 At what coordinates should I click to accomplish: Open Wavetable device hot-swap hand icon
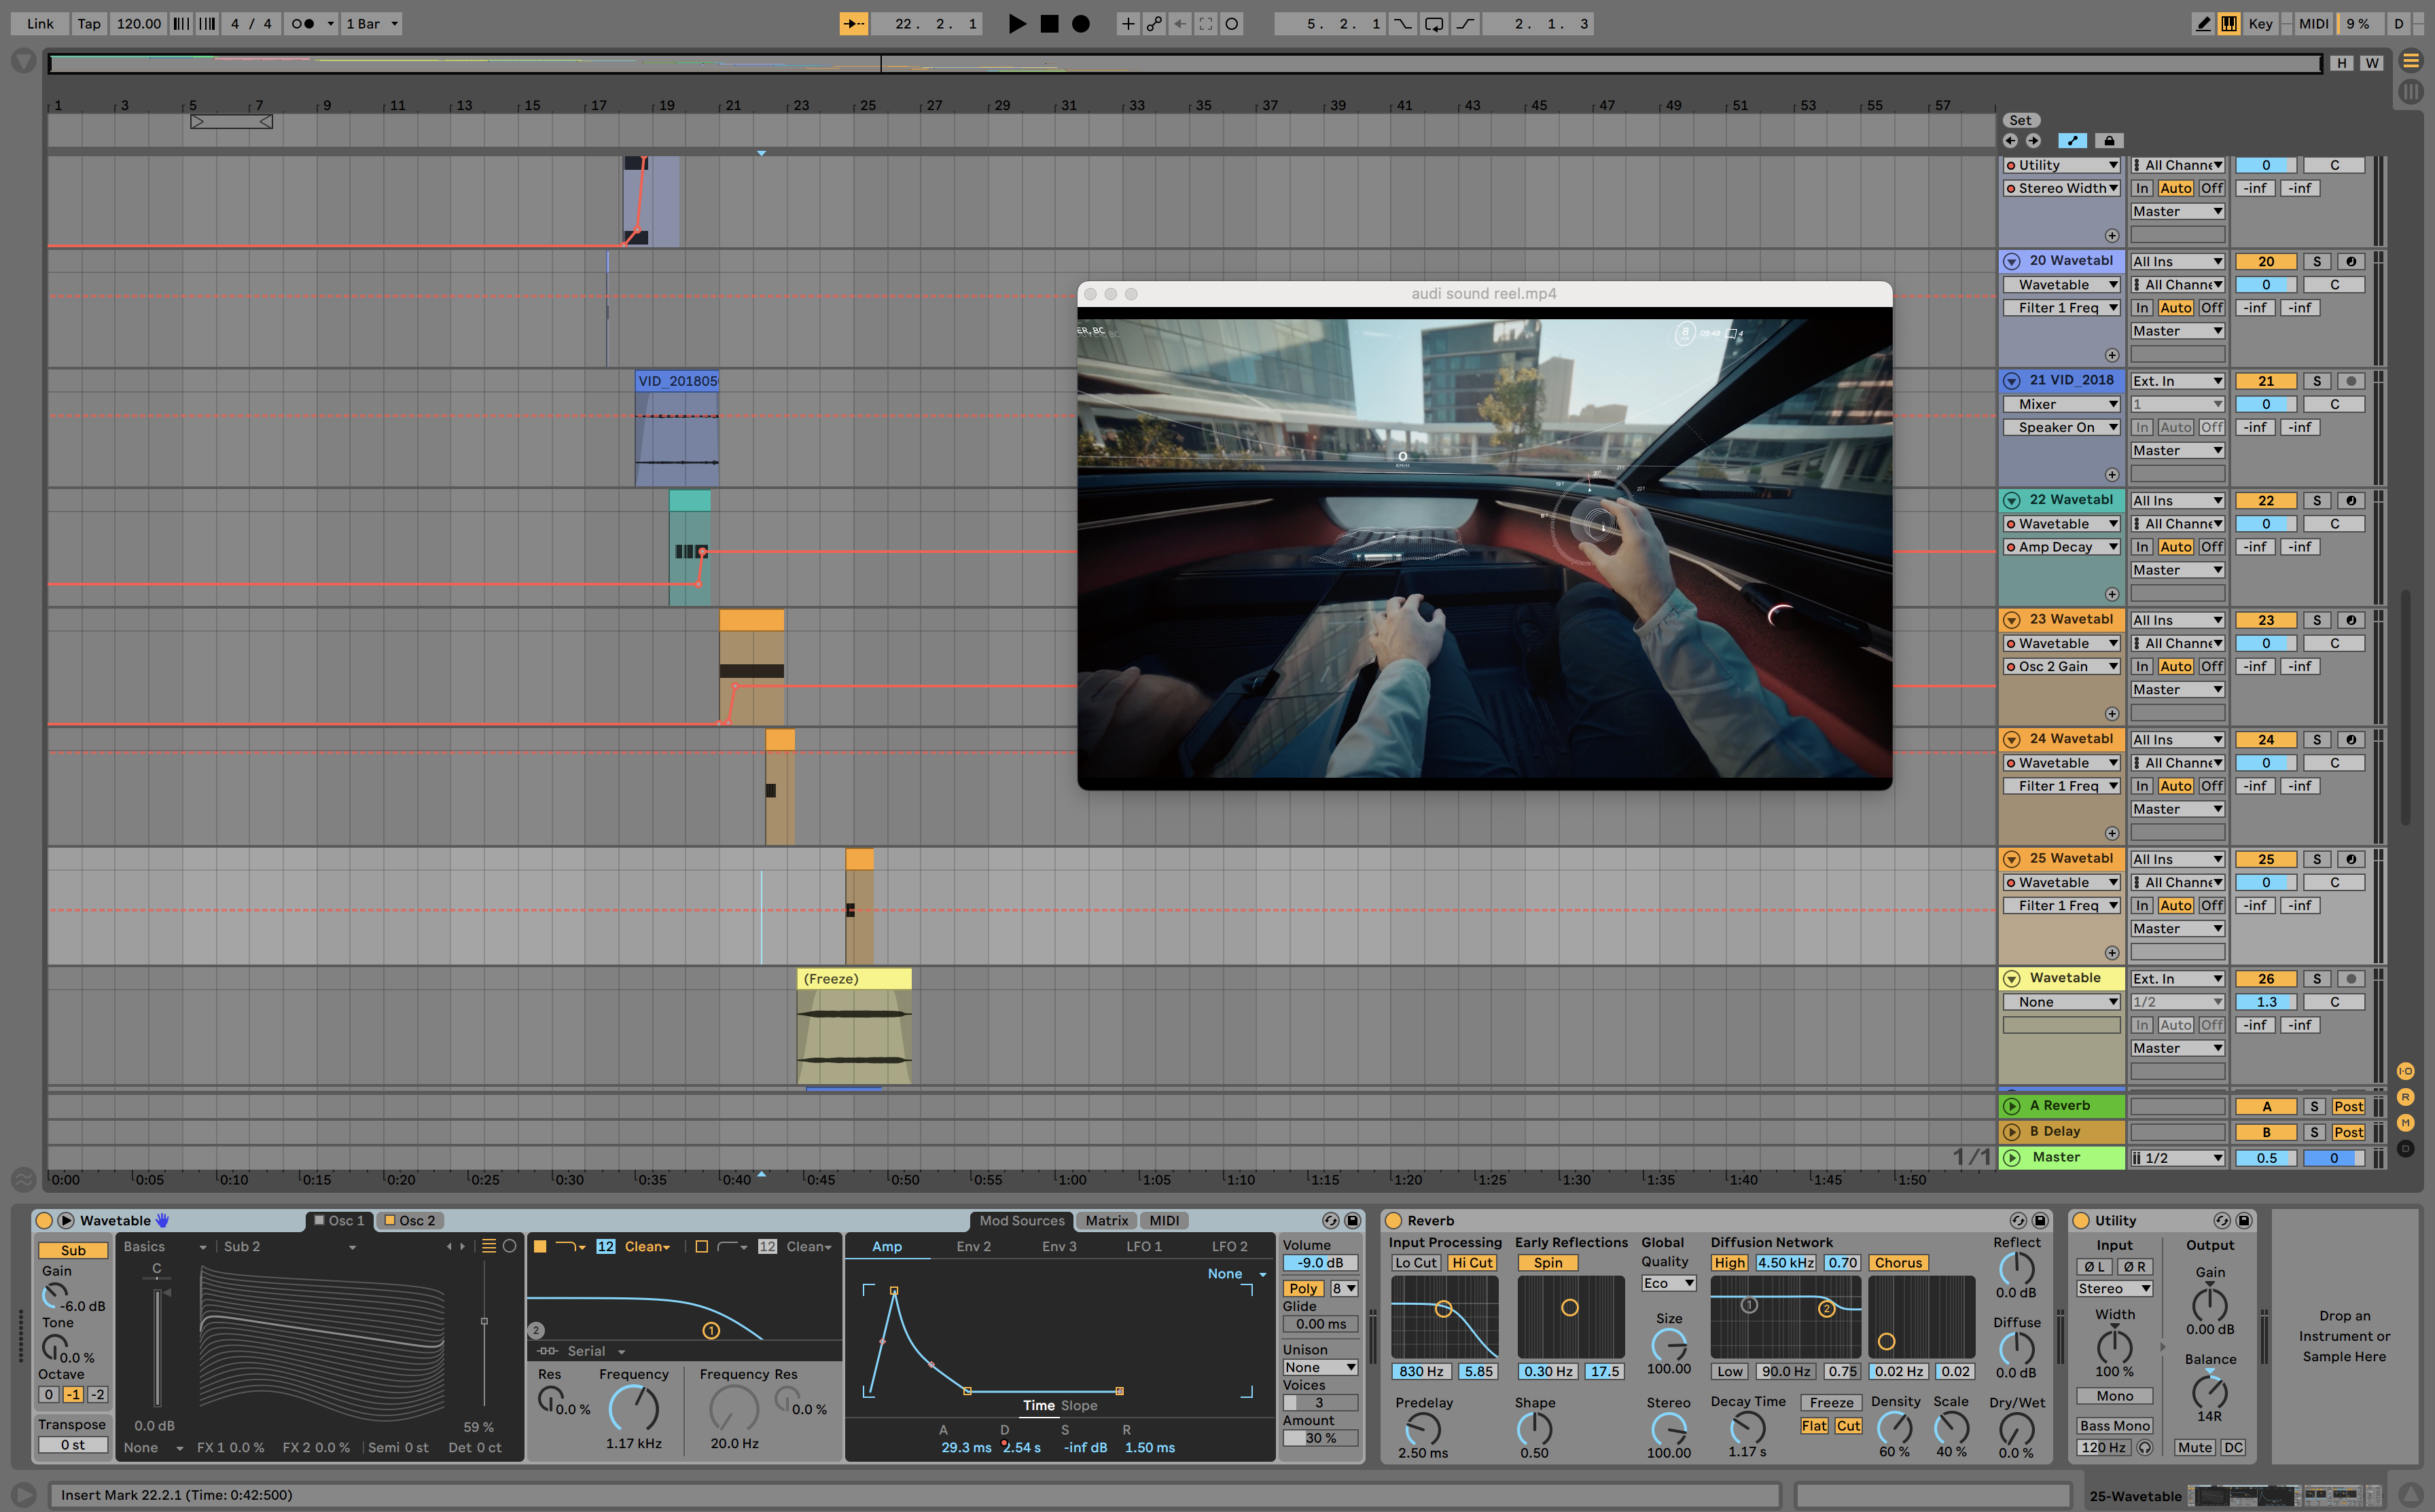[162, 1220]
